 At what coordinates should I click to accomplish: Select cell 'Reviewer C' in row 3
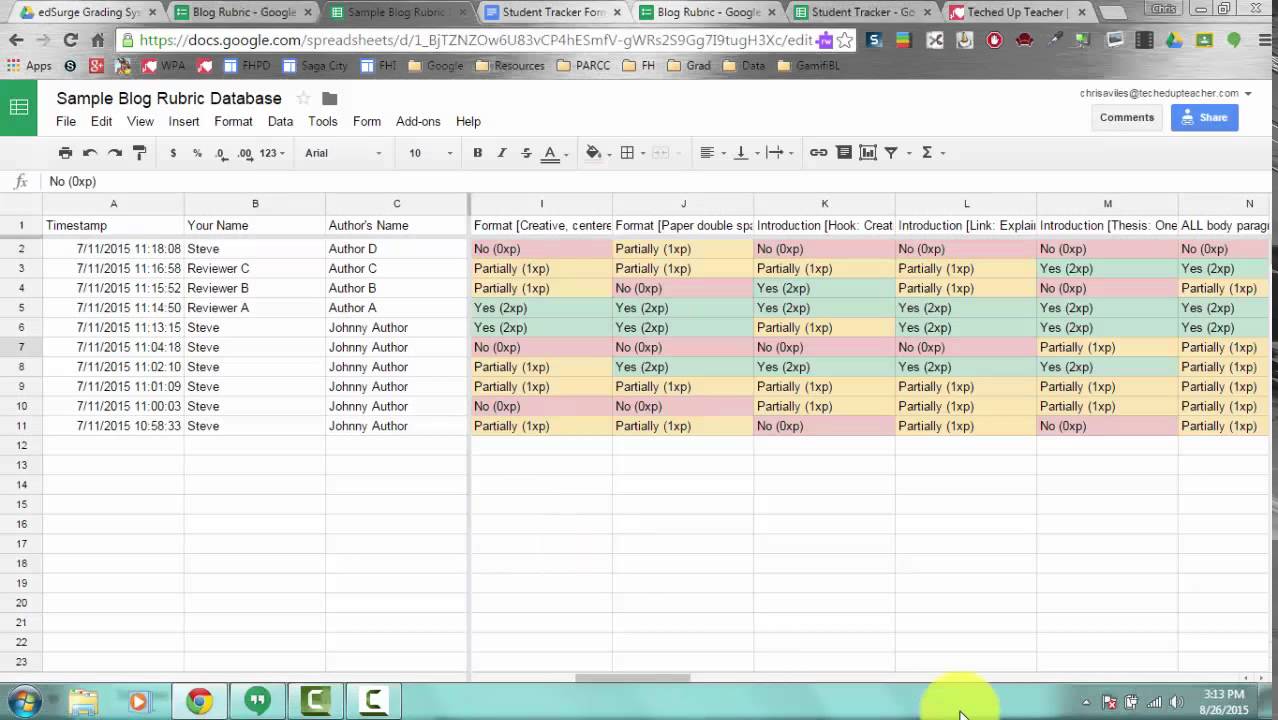coord(255,268)
